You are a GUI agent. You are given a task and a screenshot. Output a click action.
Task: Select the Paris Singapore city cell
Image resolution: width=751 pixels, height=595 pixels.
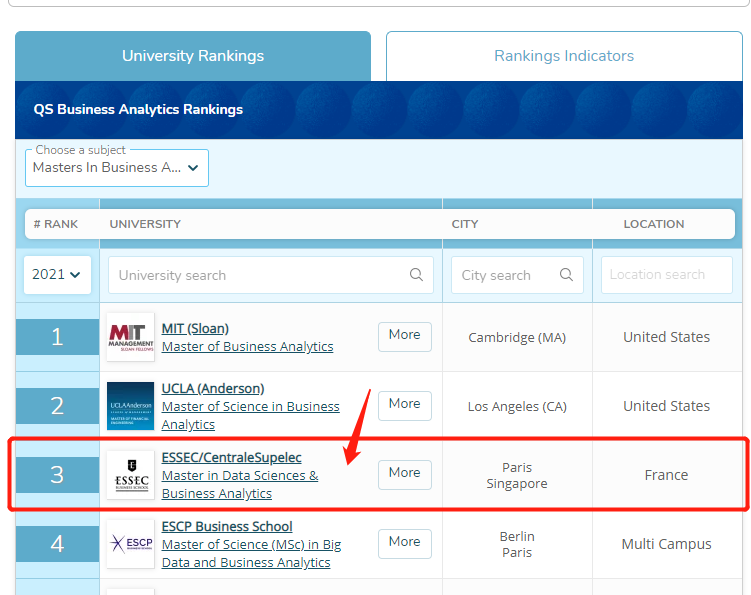tap(517, 475)
